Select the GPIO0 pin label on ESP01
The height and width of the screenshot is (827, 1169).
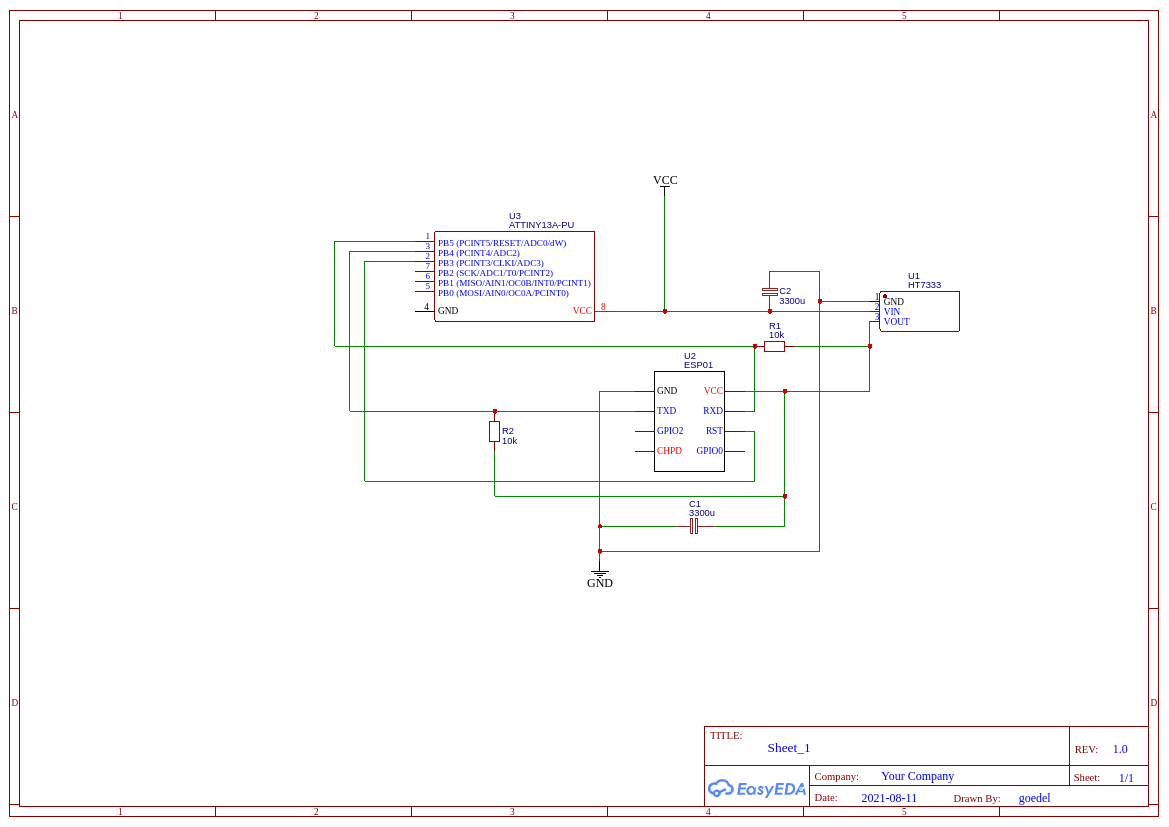pyautogui.click(x=709, y=451)
